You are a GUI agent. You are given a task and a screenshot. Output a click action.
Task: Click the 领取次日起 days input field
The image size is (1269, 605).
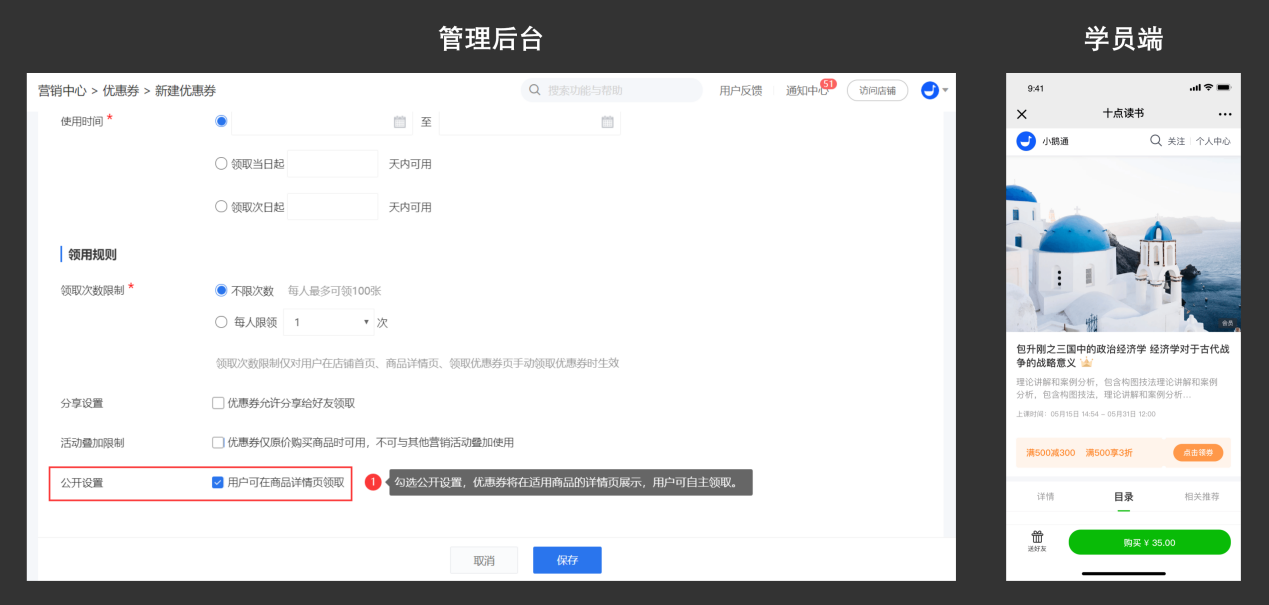(x=332, y=207)
